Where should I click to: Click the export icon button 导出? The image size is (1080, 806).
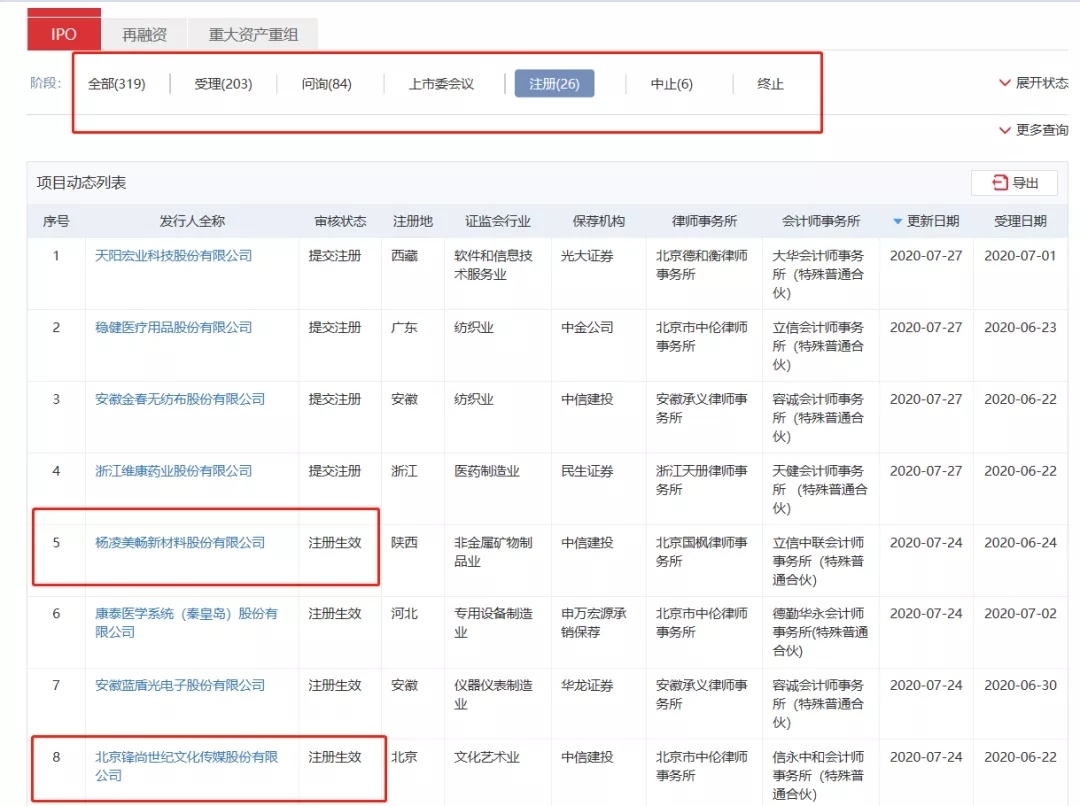pos(1014,183)
